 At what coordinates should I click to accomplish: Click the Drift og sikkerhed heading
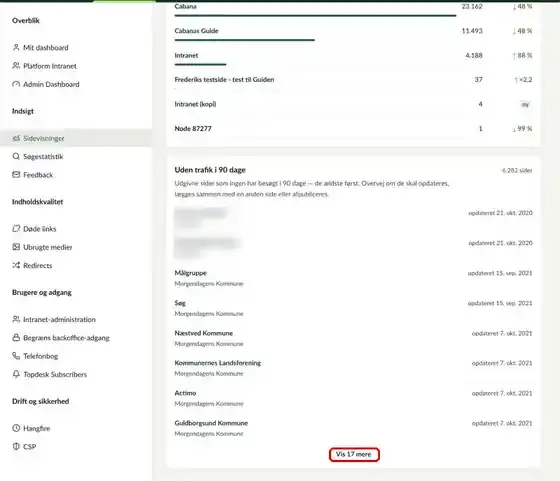pyautogui.click(x=41, y=401)
